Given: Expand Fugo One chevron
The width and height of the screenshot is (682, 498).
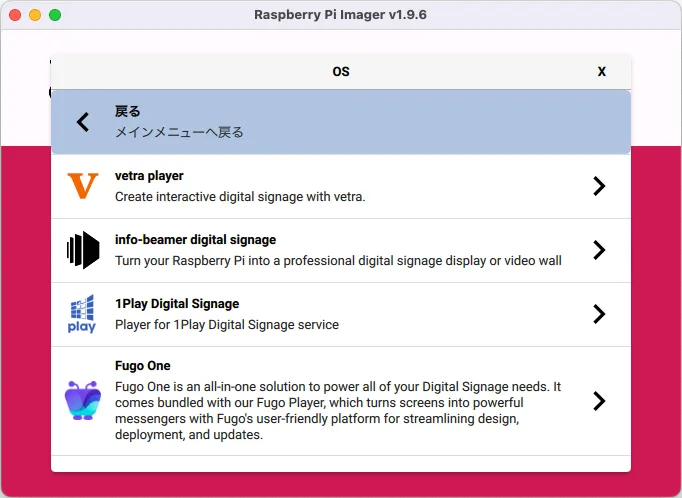Looking at the screenshot, I should tap(599, 401).
